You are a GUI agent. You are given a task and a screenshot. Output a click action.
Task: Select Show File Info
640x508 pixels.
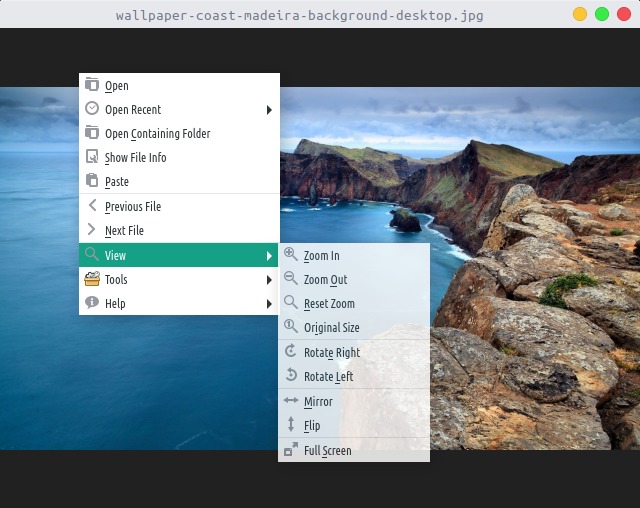tap(179, 158)
